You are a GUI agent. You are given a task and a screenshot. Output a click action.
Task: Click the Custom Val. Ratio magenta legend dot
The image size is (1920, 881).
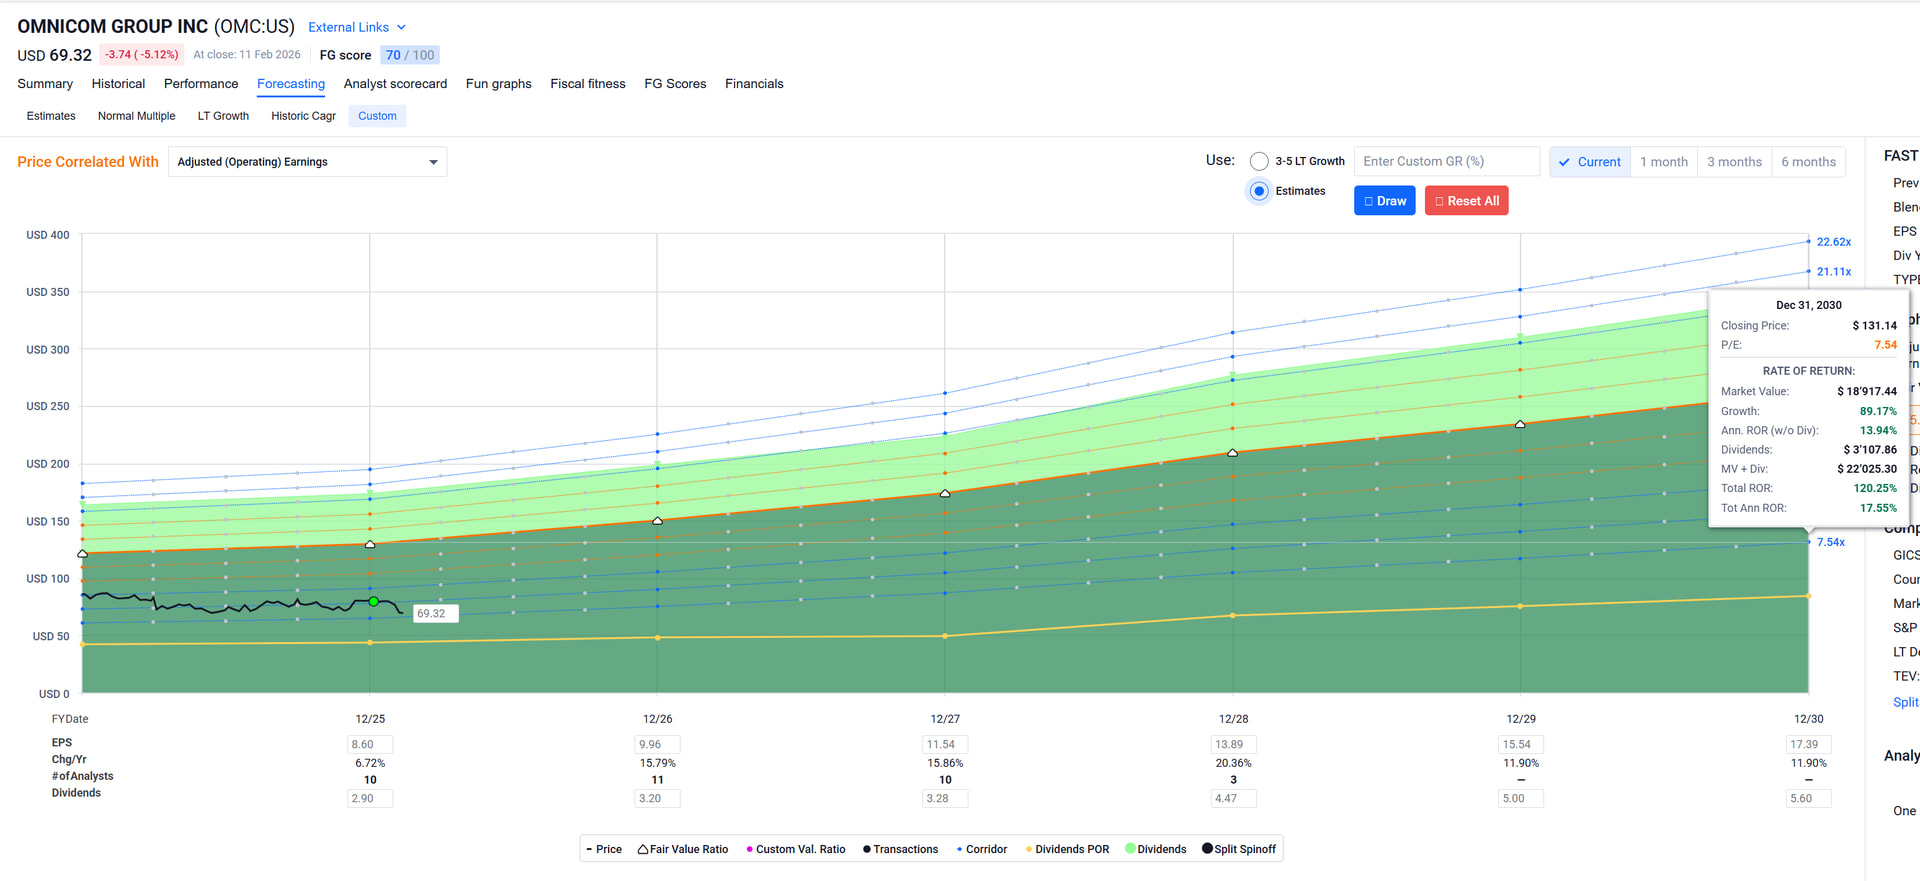(x=749, y=849)
